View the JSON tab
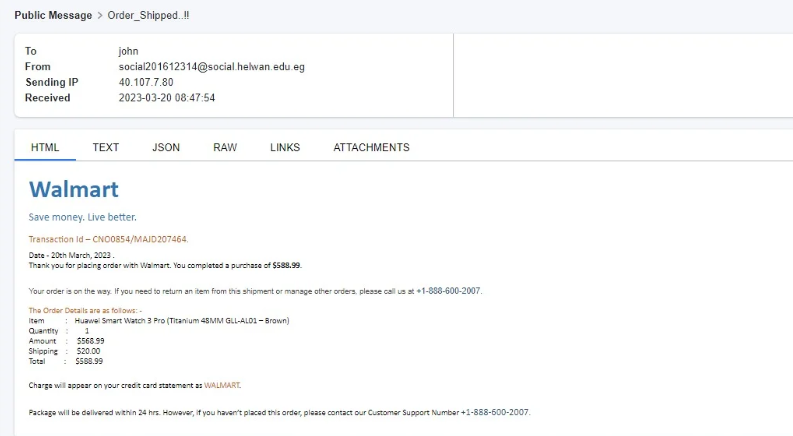793x436 pixels. pyautogui.click(x=166, y=147)
